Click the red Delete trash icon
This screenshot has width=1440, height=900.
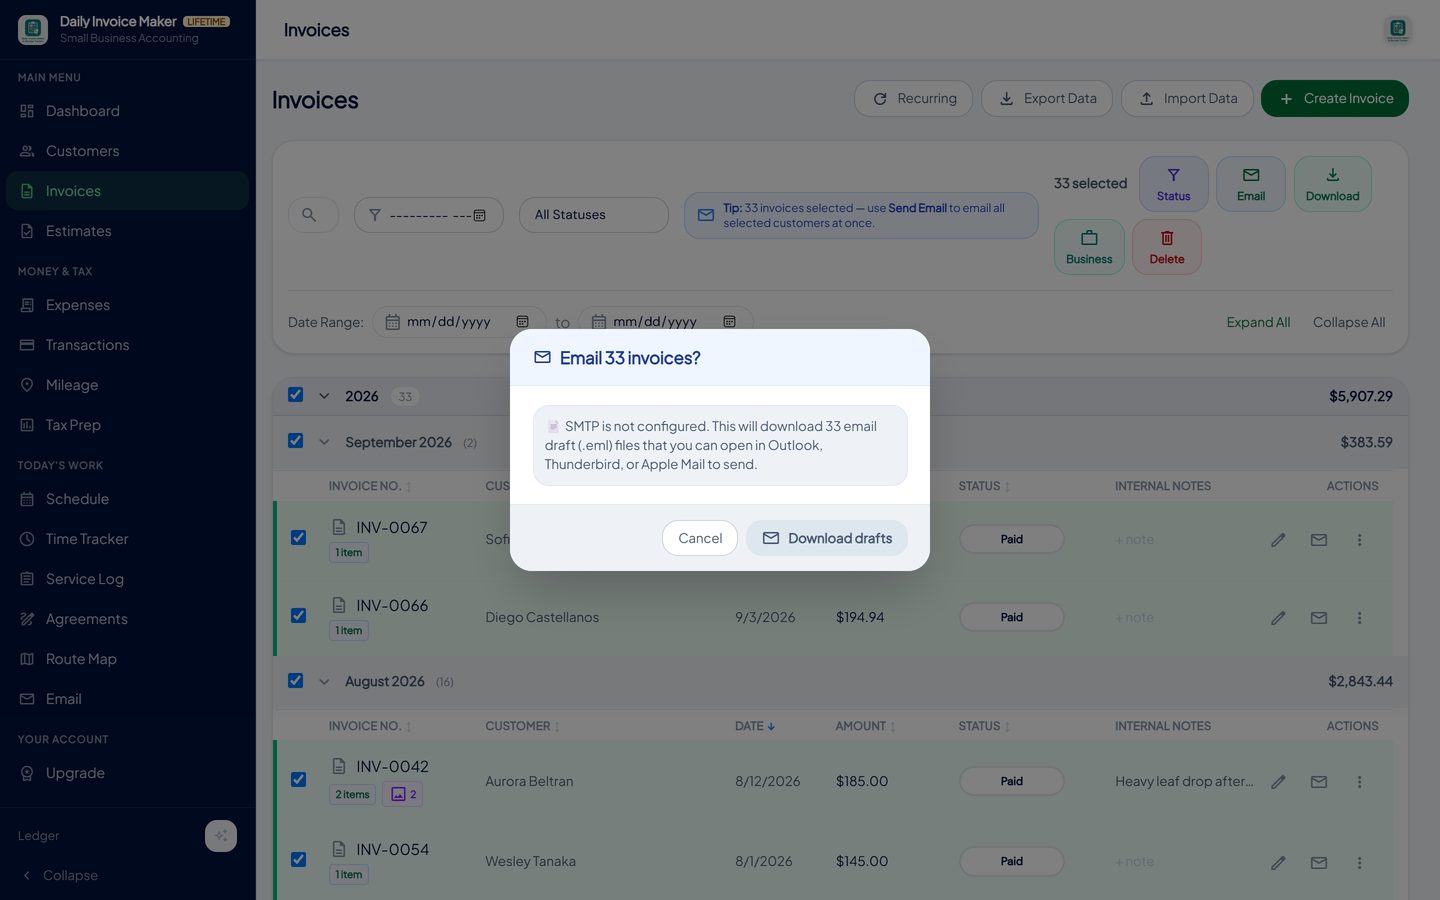1166,247
